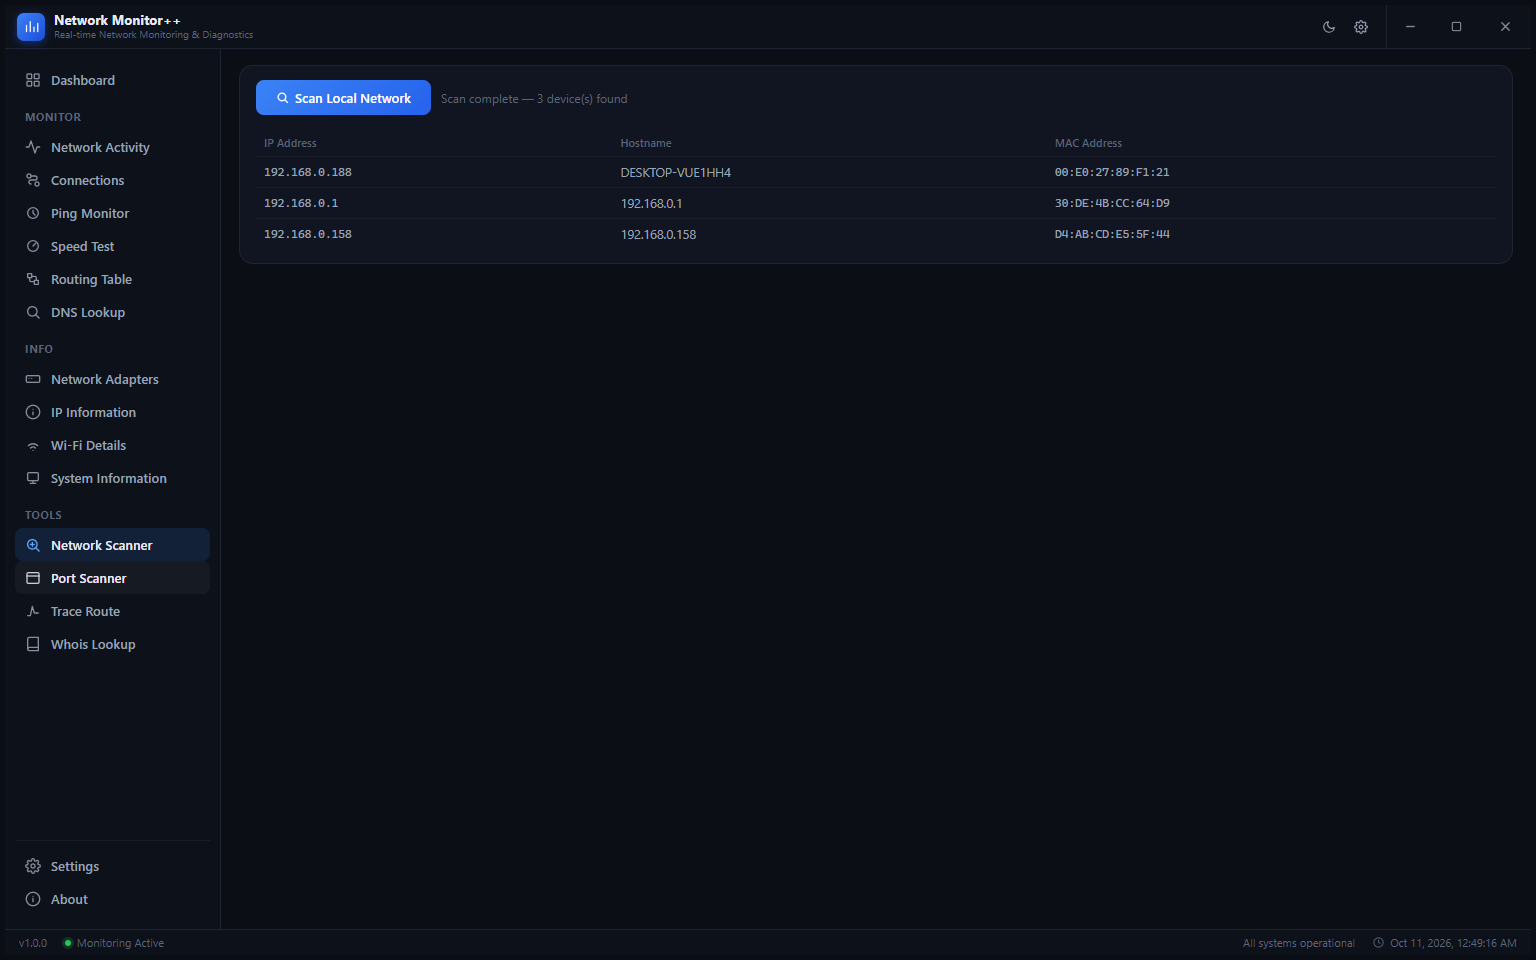Viewport: 1536px width, 960px height.
Task: Click Monitoring Active status indicator
Action: click(x=113, y=943)
